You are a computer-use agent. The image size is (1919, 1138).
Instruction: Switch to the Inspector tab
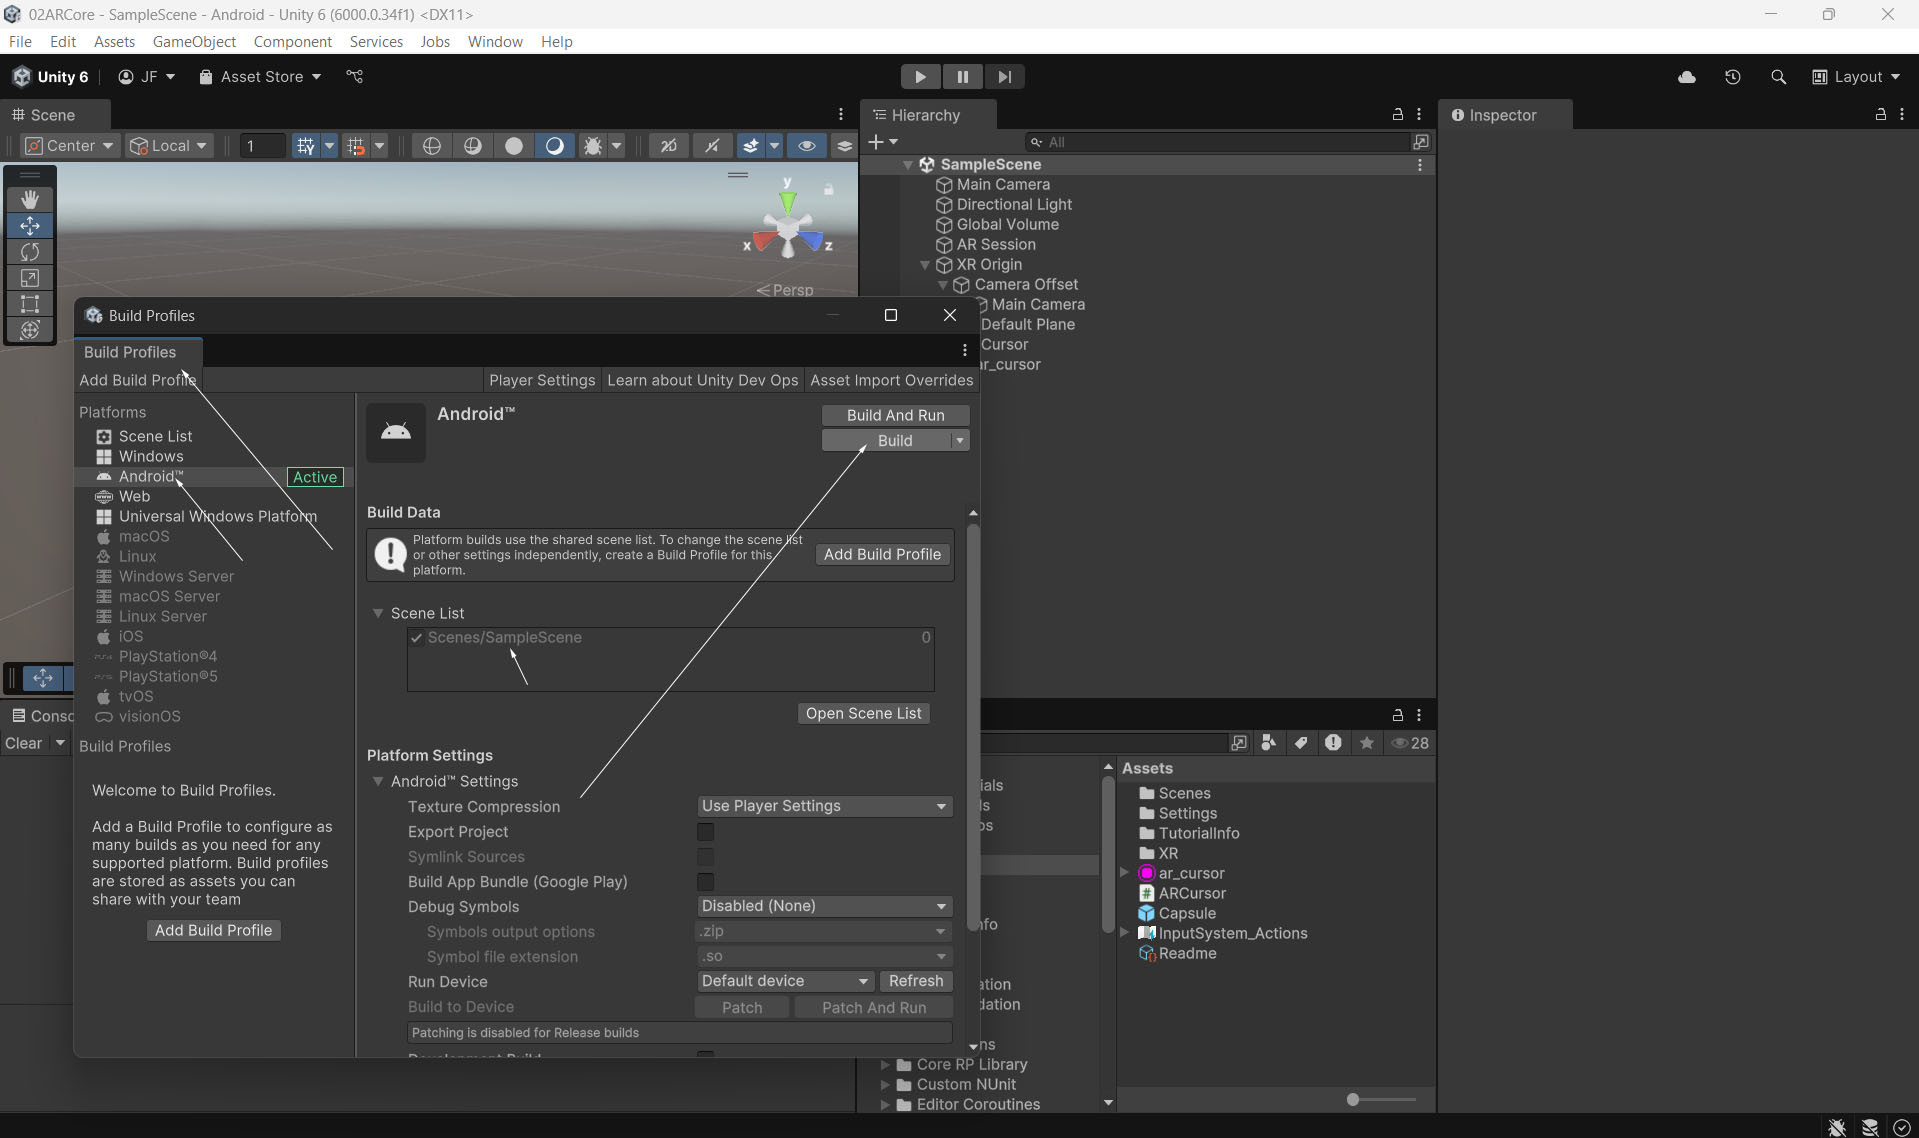(1501, 115)
